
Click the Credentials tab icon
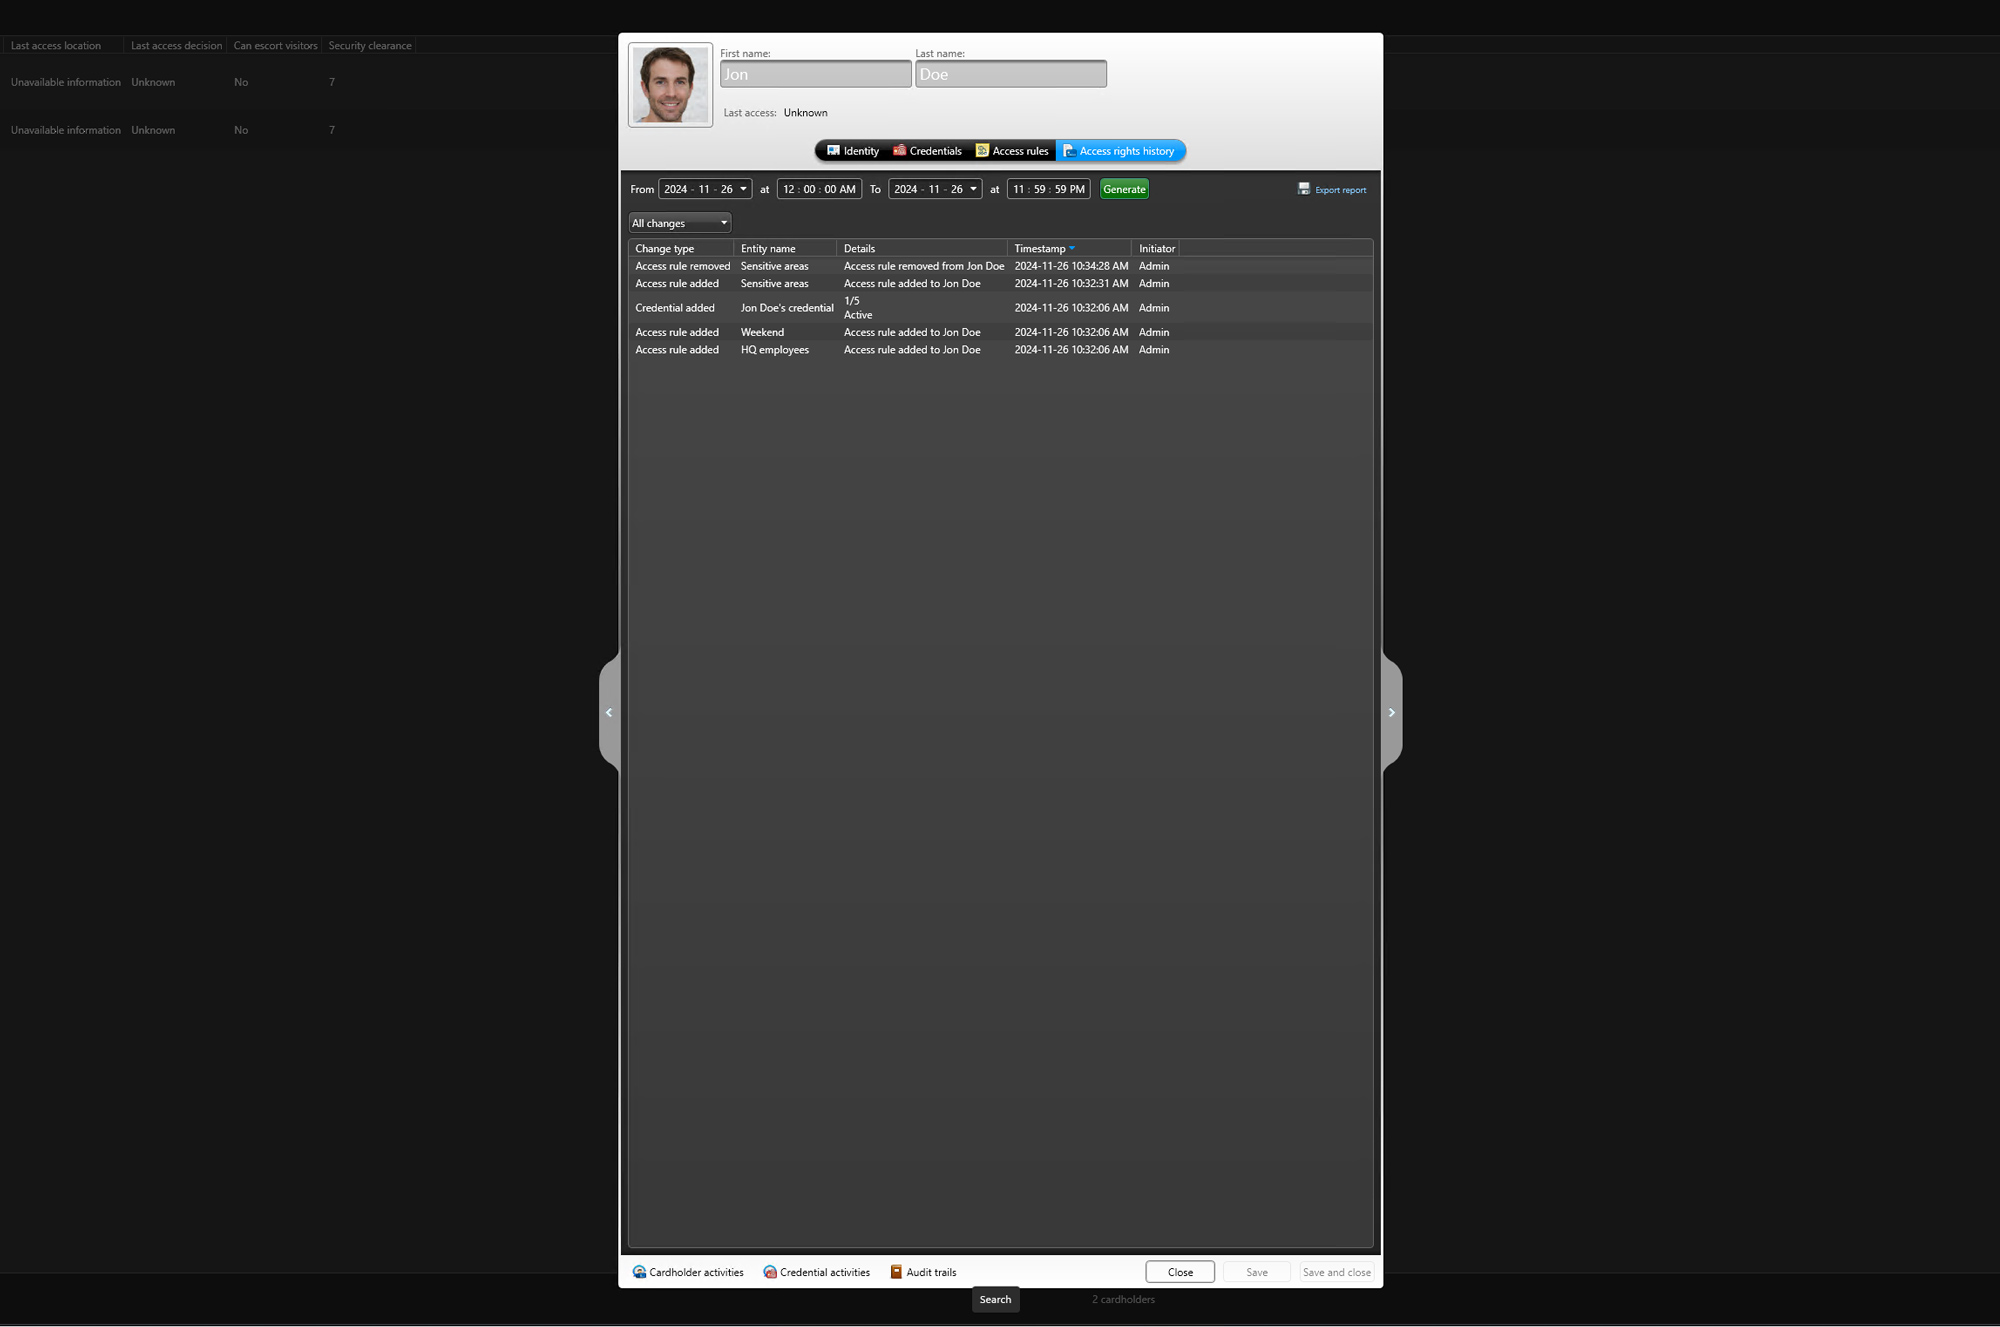coord(899,151)
